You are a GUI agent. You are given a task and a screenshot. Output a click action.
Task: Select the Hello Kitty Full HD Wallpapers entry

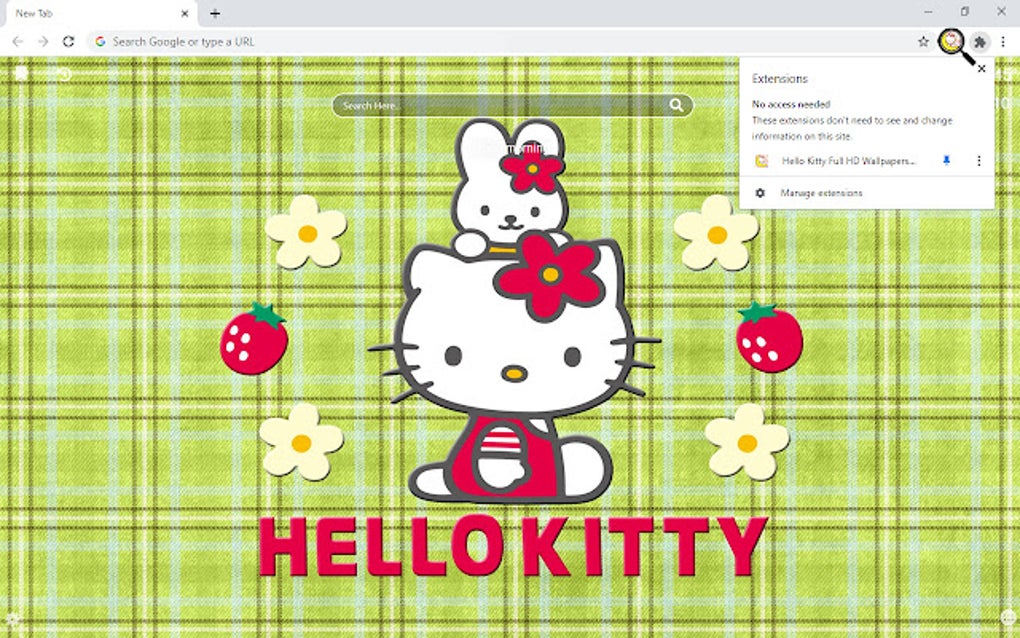848,161
